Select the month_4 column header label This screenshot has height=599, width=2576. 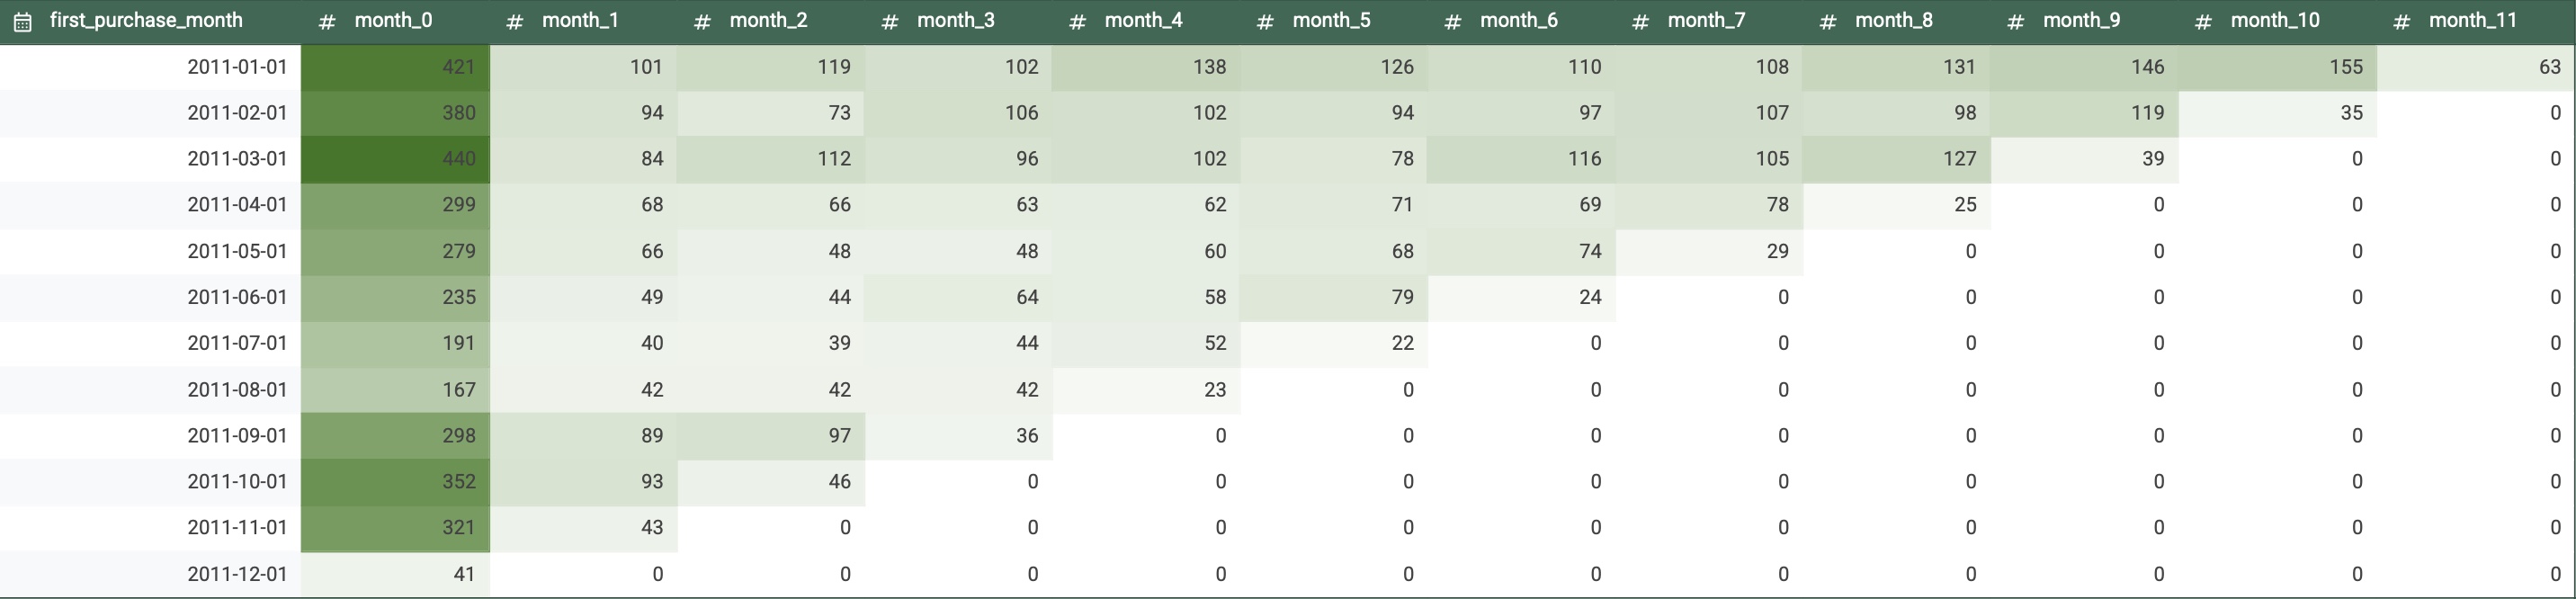click(x=1143, y=20)
